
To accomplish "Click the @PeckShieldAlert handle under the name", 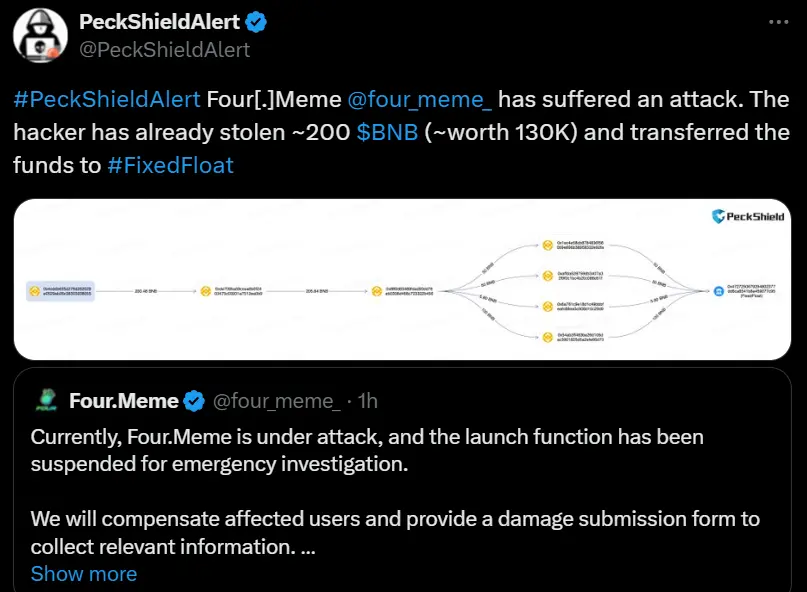I will 164,49.
